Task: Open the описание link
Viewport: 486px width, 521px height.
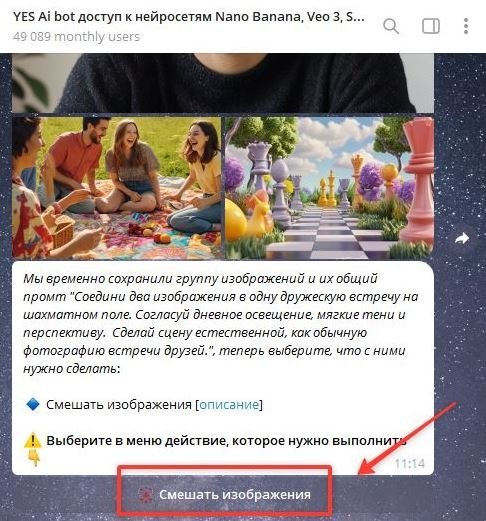Action: [x=229, y=404]
